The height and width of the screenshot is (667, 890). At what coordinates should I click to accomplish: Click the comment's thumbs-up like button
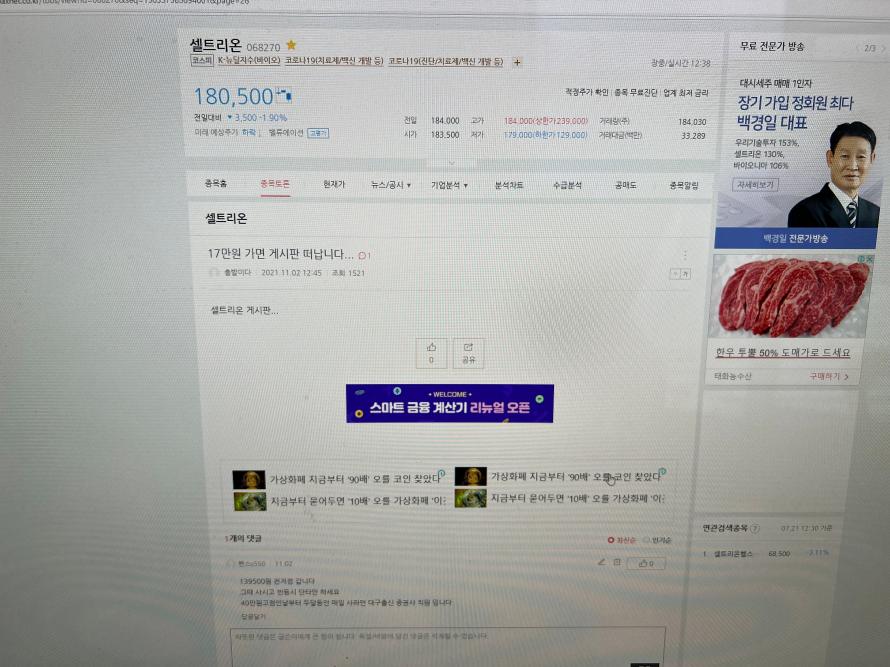click(646, 563)
